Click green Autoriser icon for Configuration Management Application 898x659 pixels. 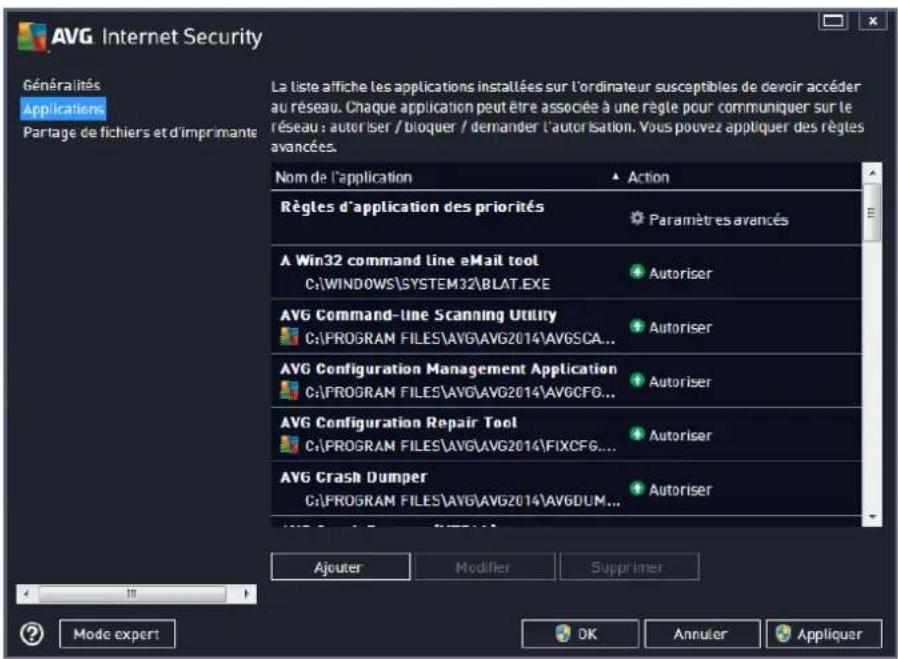click(x=637, y=380)
